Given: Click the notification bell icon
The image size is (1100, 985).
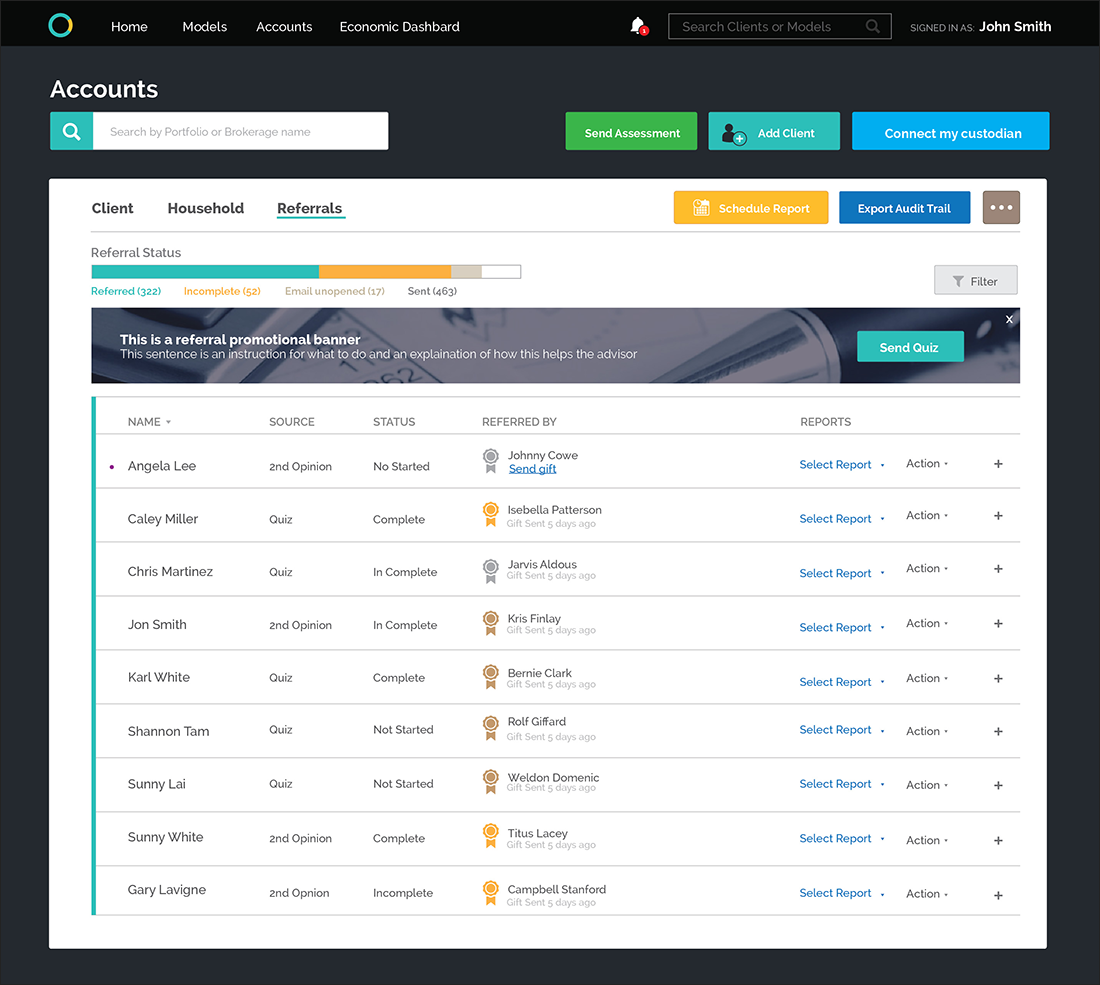Looking at the screenshot, I should [637, 26].
